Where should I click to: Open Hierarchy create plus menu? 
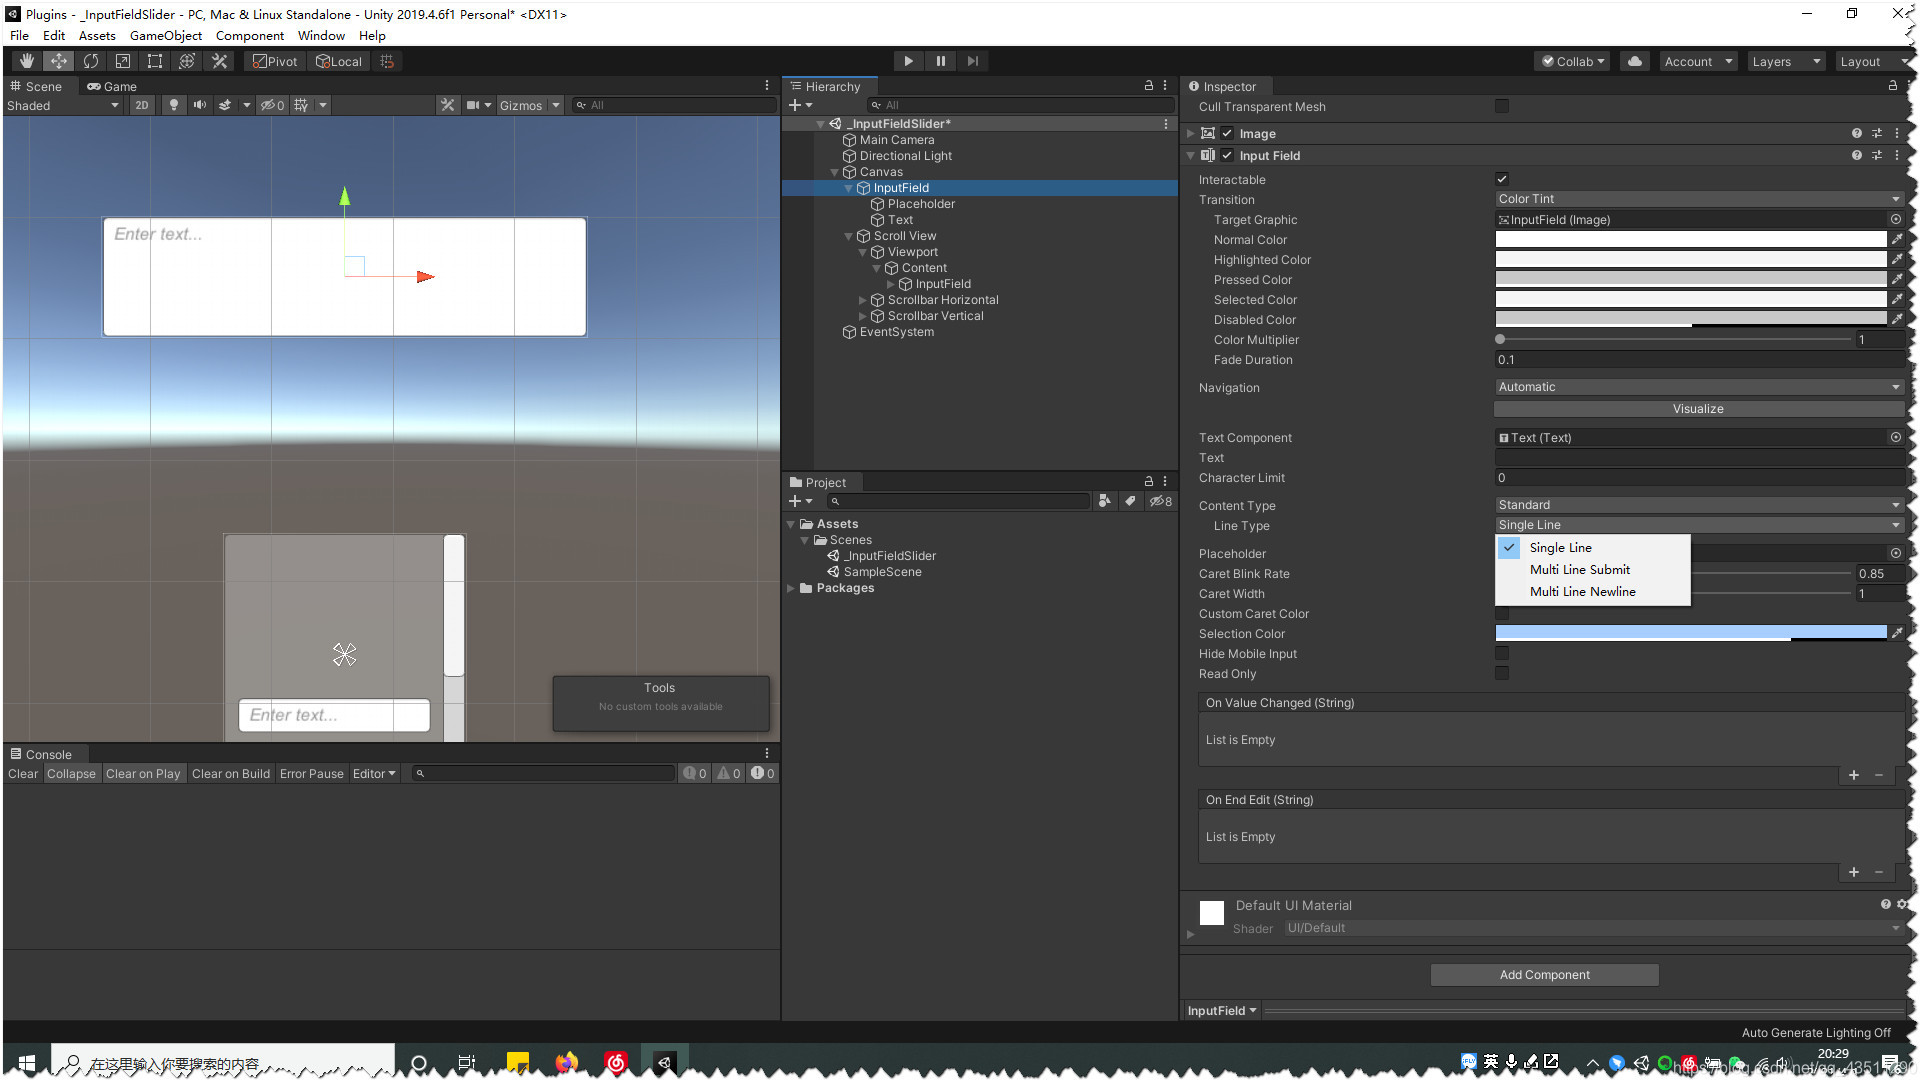click(x=800, y=105)
